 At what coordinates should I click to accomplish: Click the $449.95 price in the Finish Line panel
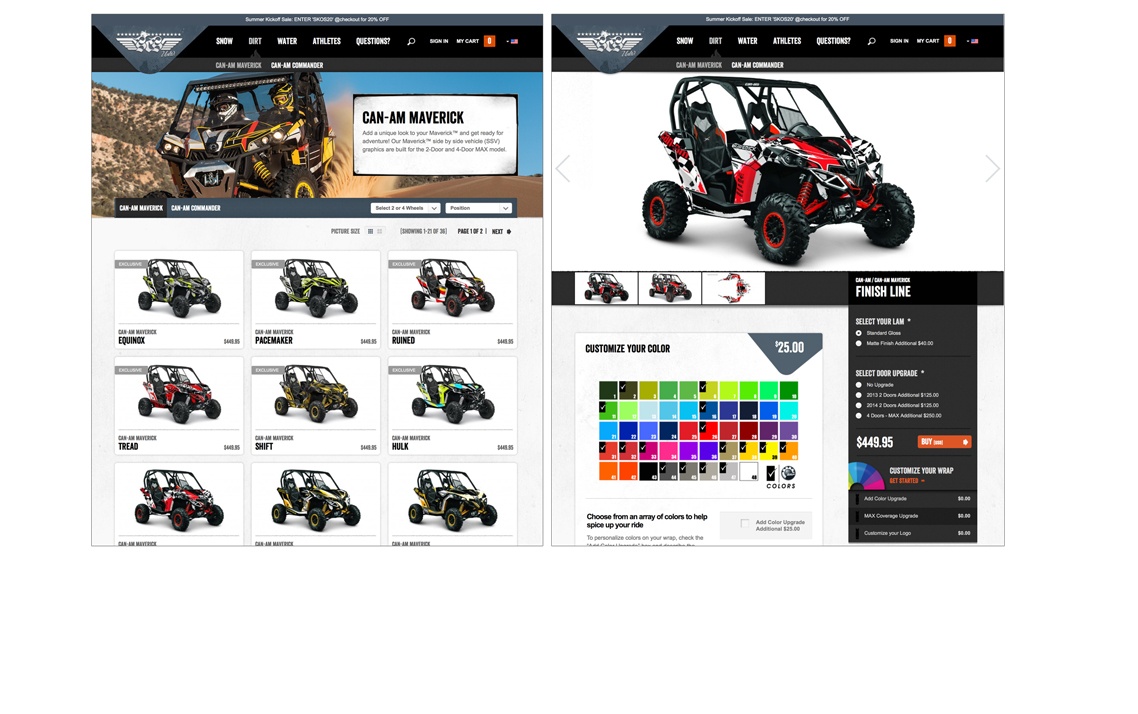click(x=875, y=443)
